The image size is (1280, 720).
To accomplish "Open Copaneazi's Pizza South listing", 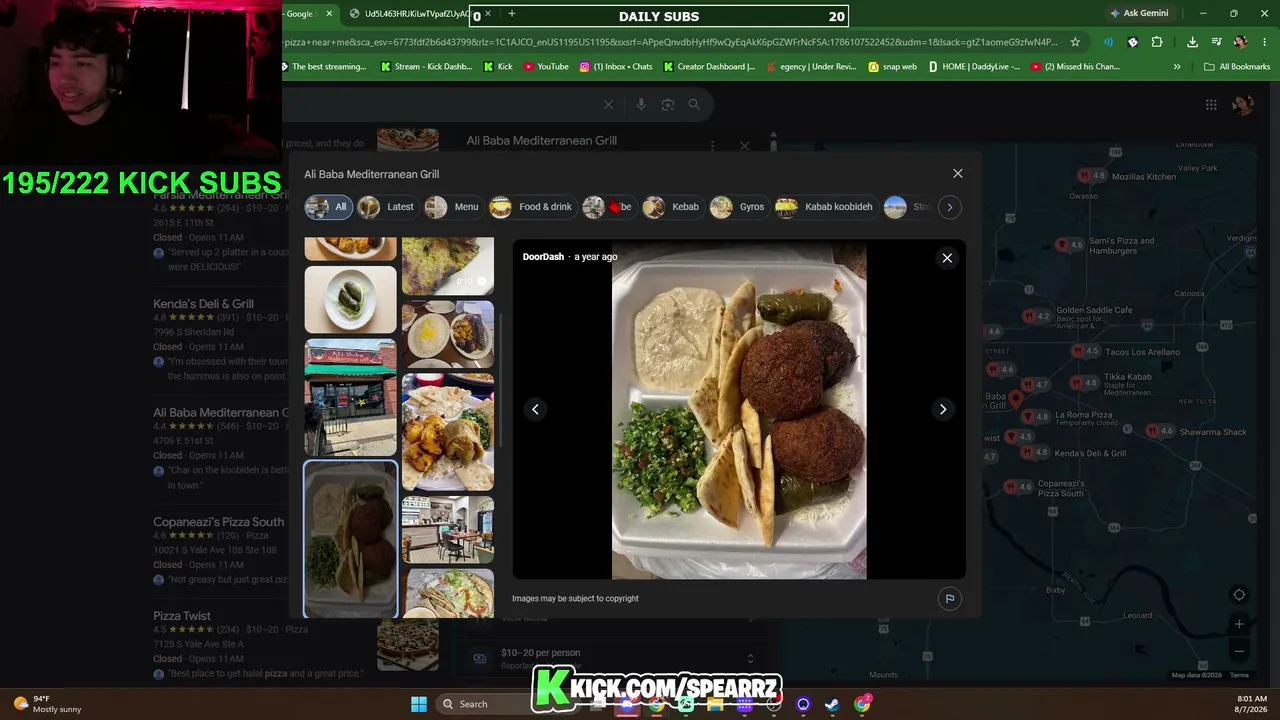I will coord(218,522).
